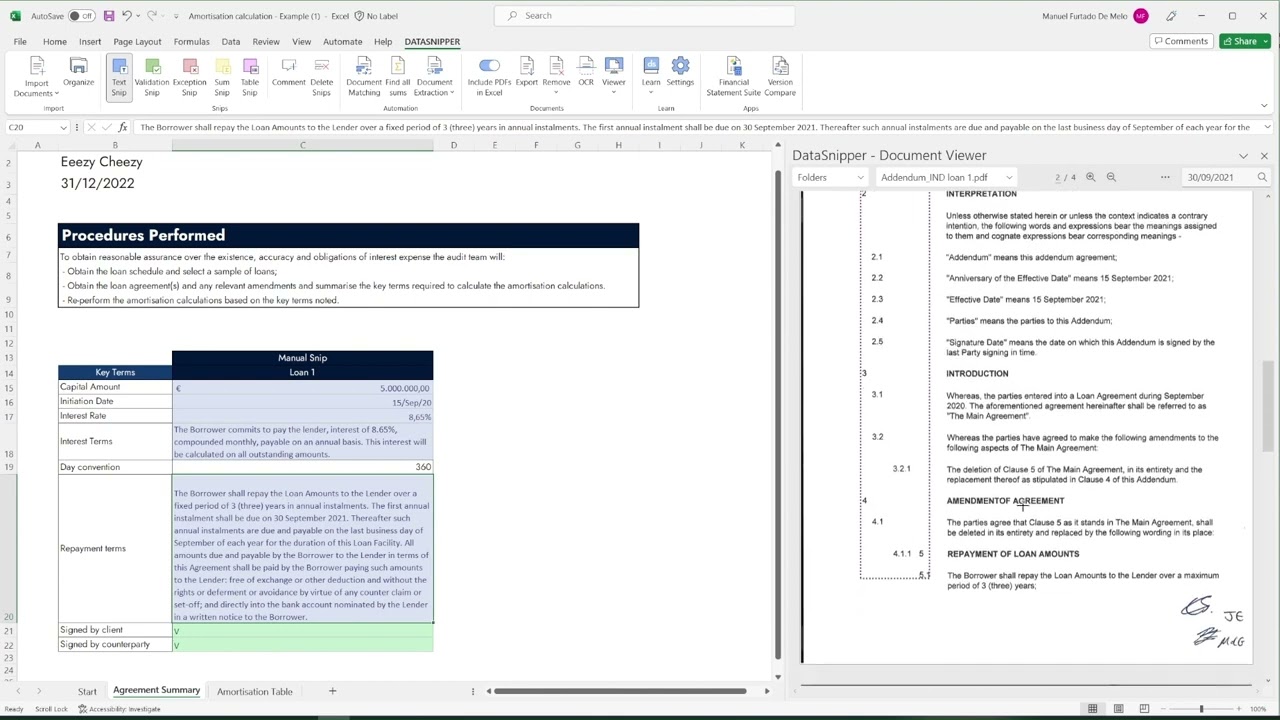Open the Viewer button

[x=614, y=77]
